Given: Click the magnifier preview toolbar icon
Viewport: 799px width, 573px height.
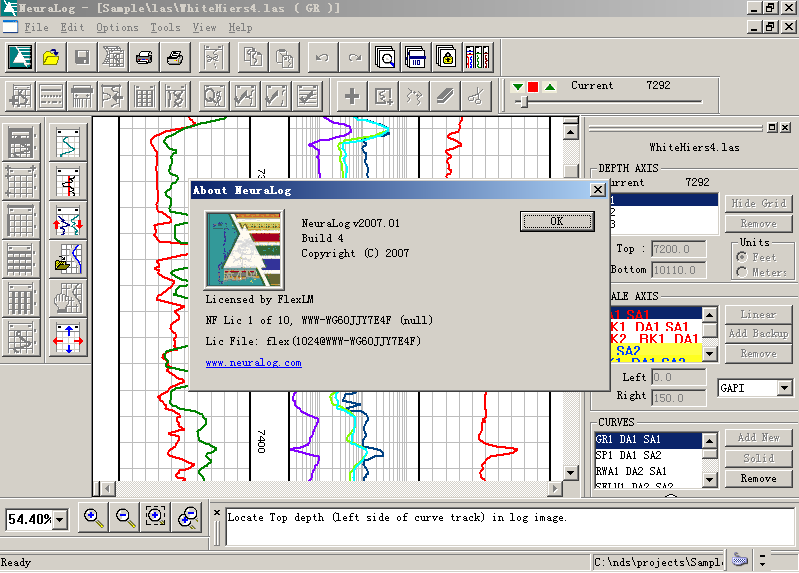Looking at the screenshot, I should click(385, 57).
